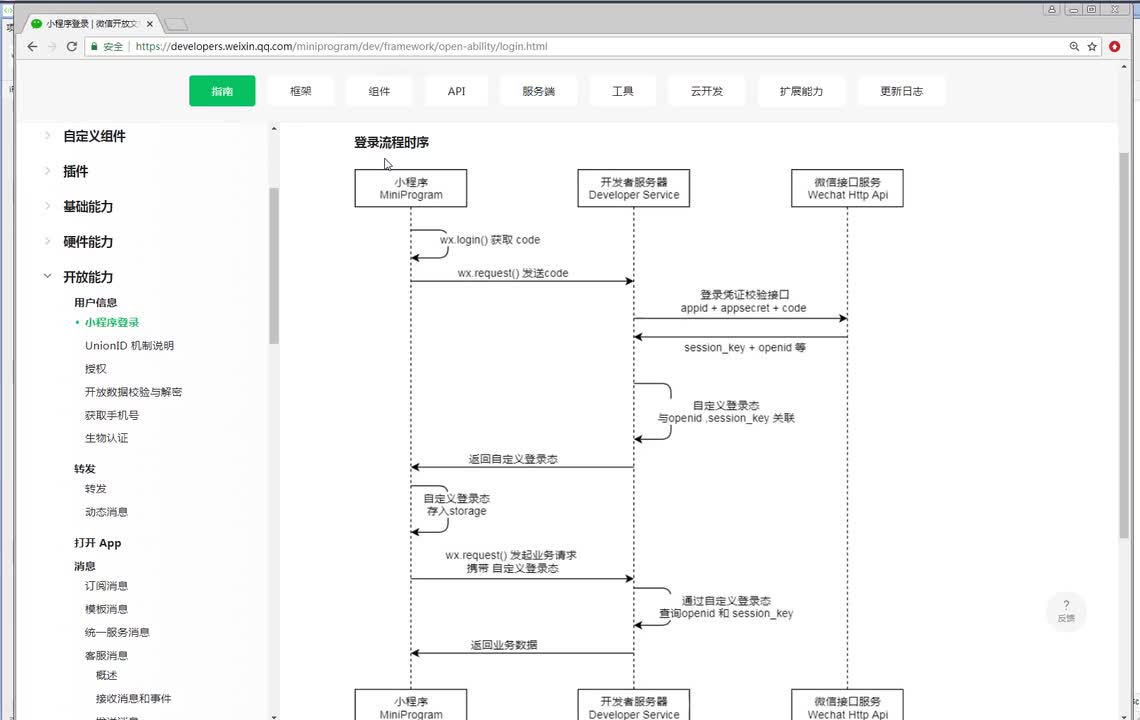Viewport: 1140px width, 720px height.
Task: Open the 统一服务消息 link
Action: click(x=117, y=632)
